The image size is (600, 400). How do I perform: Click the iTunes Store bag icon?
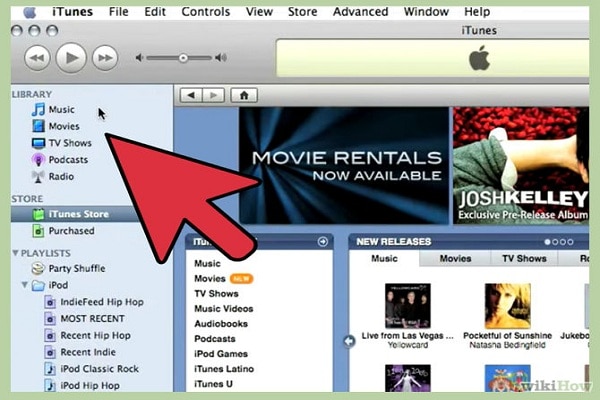point(38,214)
